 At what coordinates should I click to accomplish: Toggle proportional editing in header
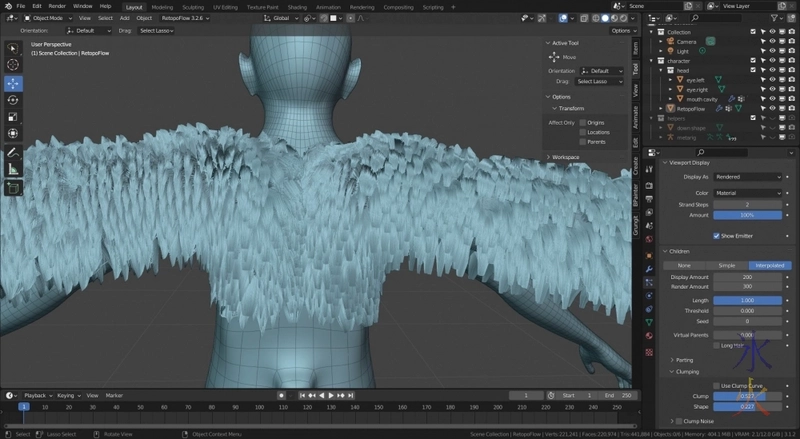351,18
